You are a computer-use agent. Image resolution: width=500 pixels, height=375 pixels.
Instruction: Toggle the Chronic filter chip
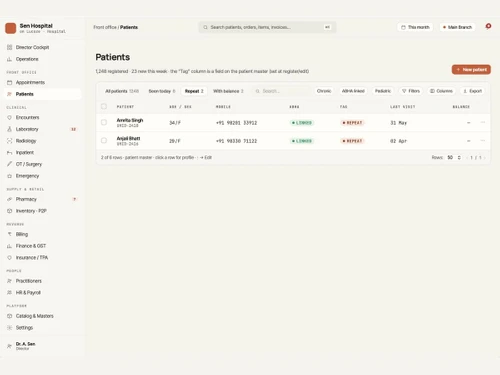(324, 91)
